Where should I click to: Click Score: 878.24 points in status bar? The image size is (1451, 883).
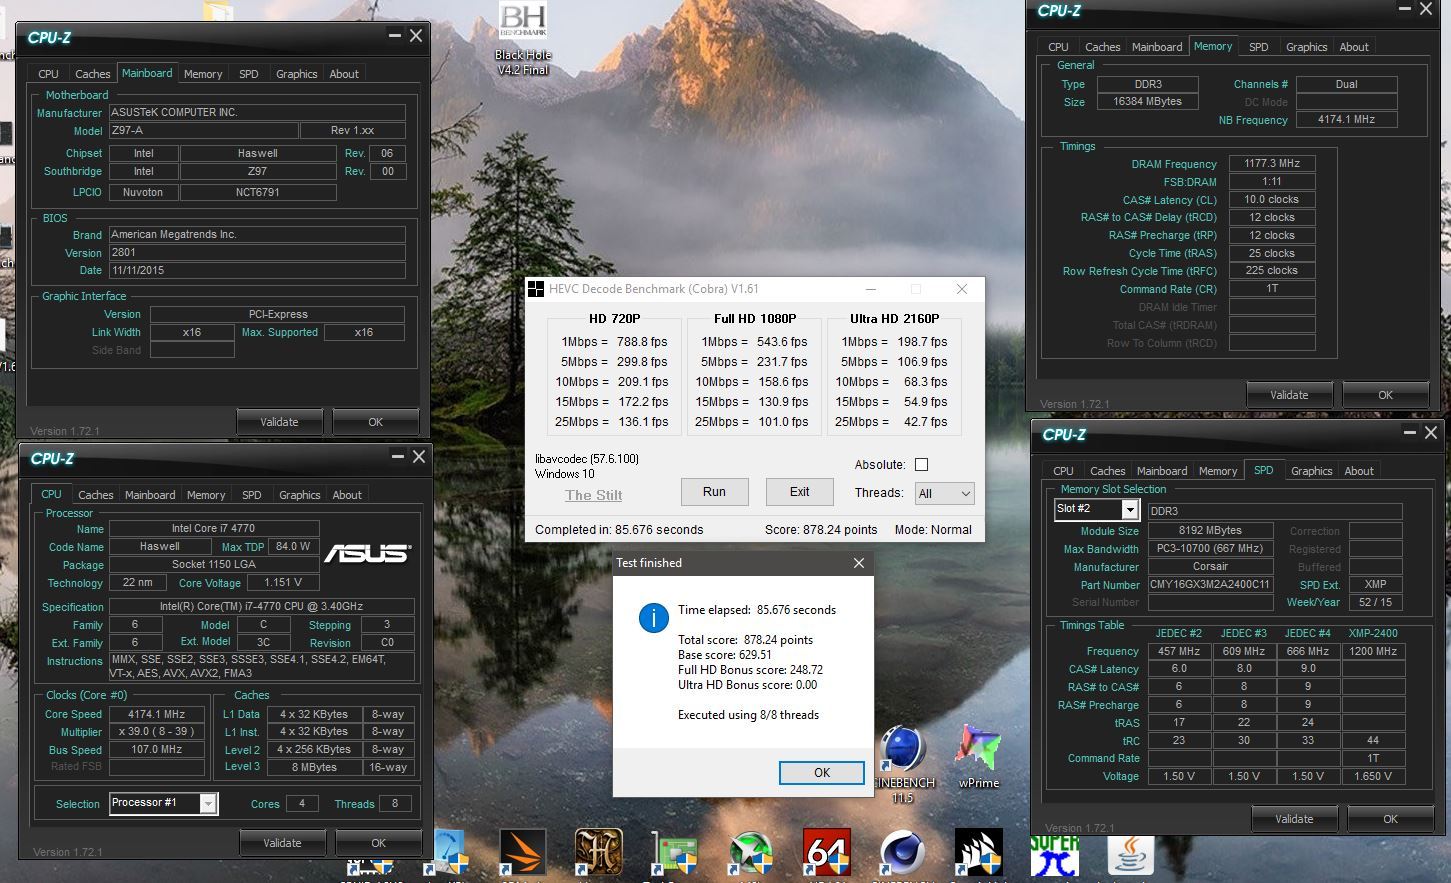[820, 530]
